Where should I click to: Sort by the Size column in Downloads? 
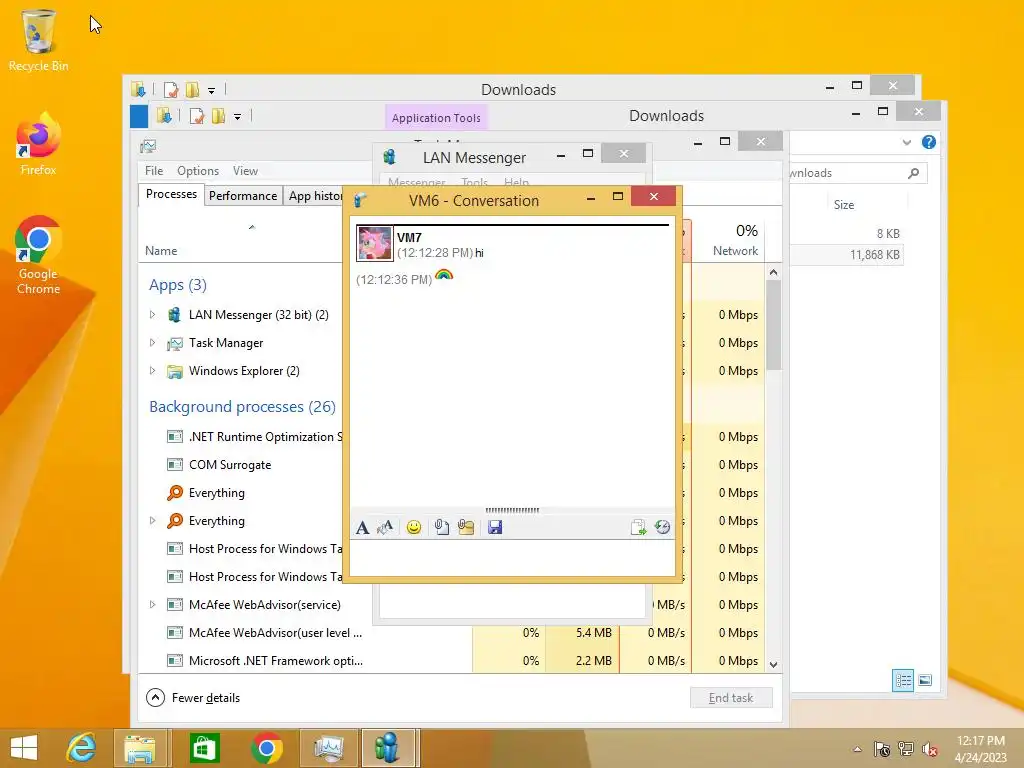844,204
